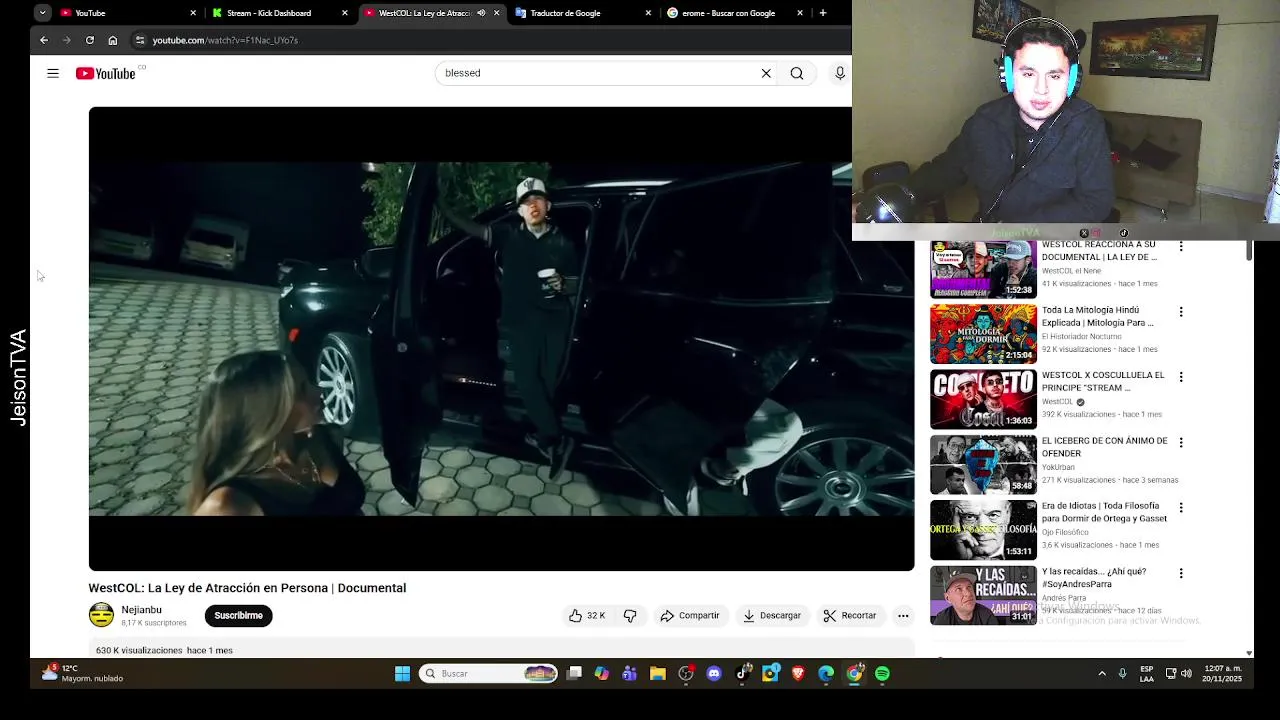The image size is (1280, 720).
Task: Open the browser home page icon
Action: tap(113, 40)
